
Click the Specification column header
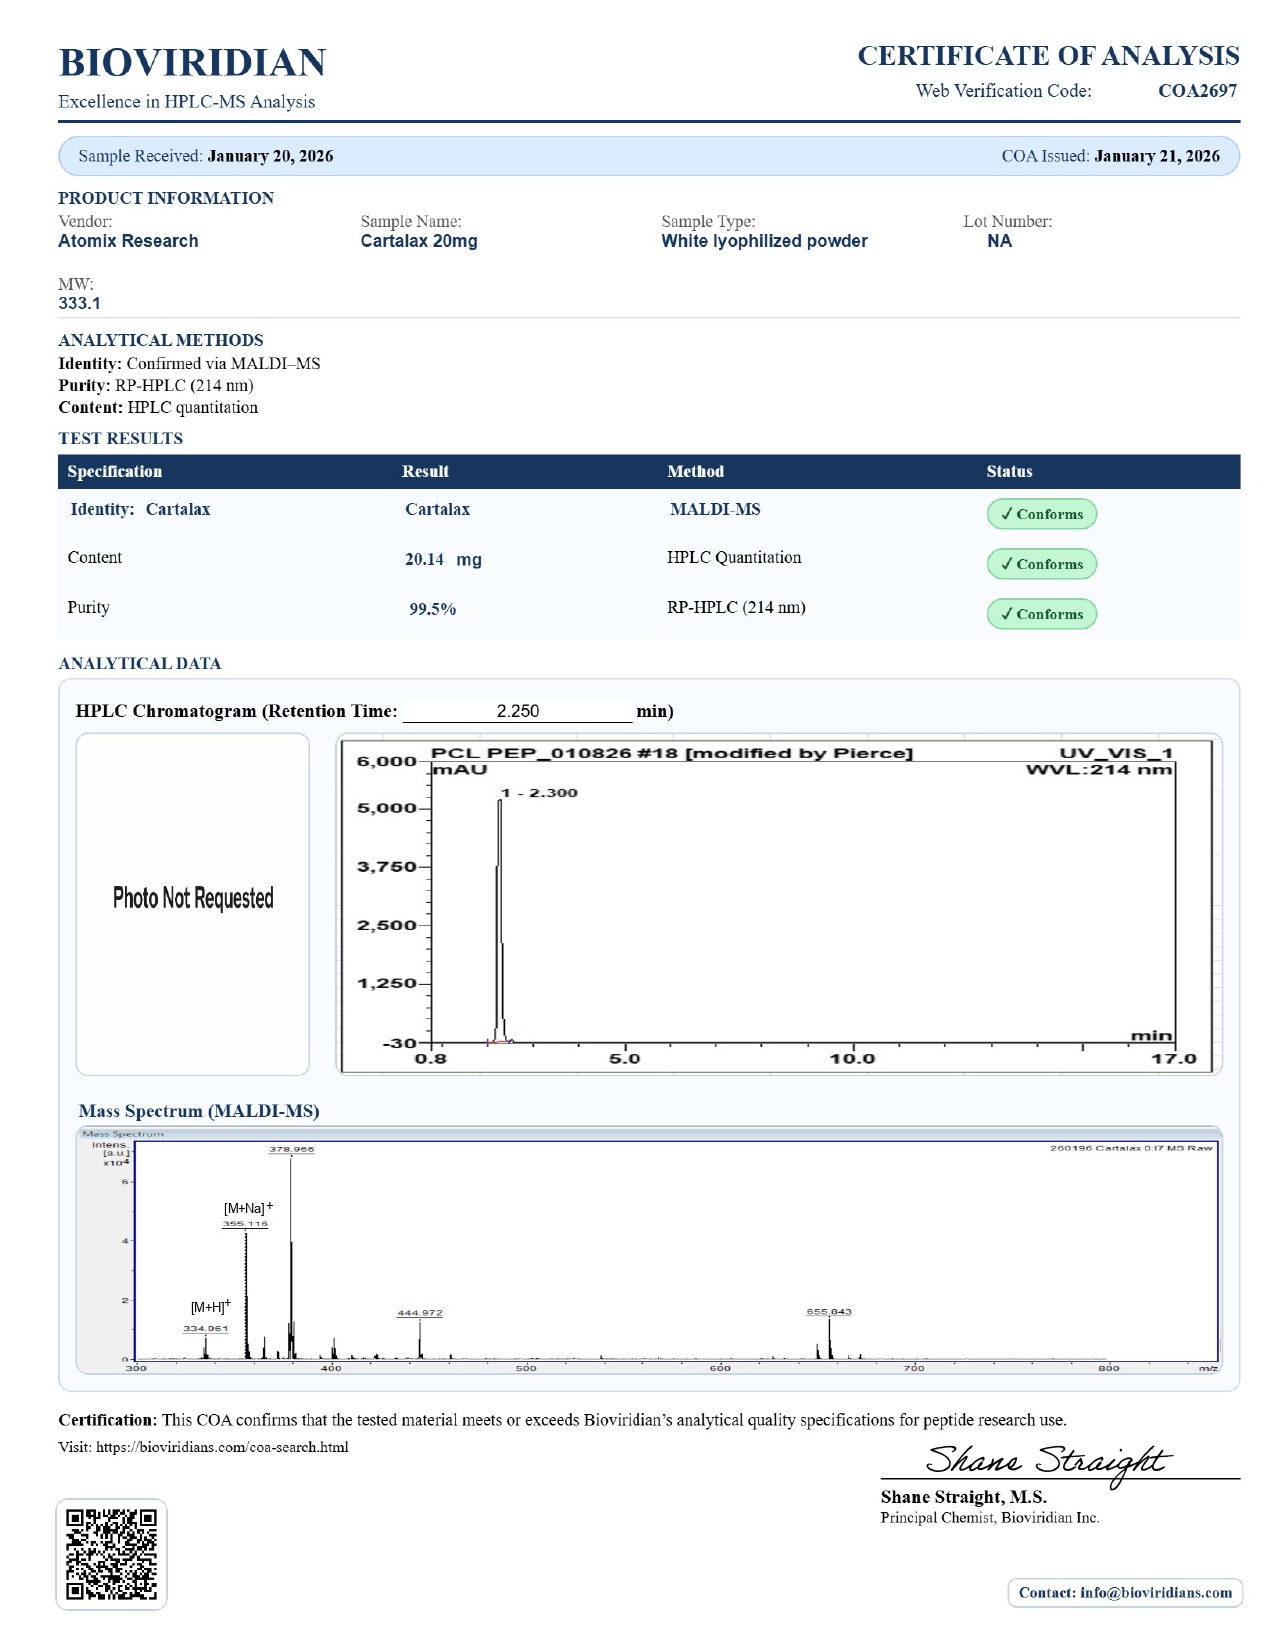(x=115, y=472)
